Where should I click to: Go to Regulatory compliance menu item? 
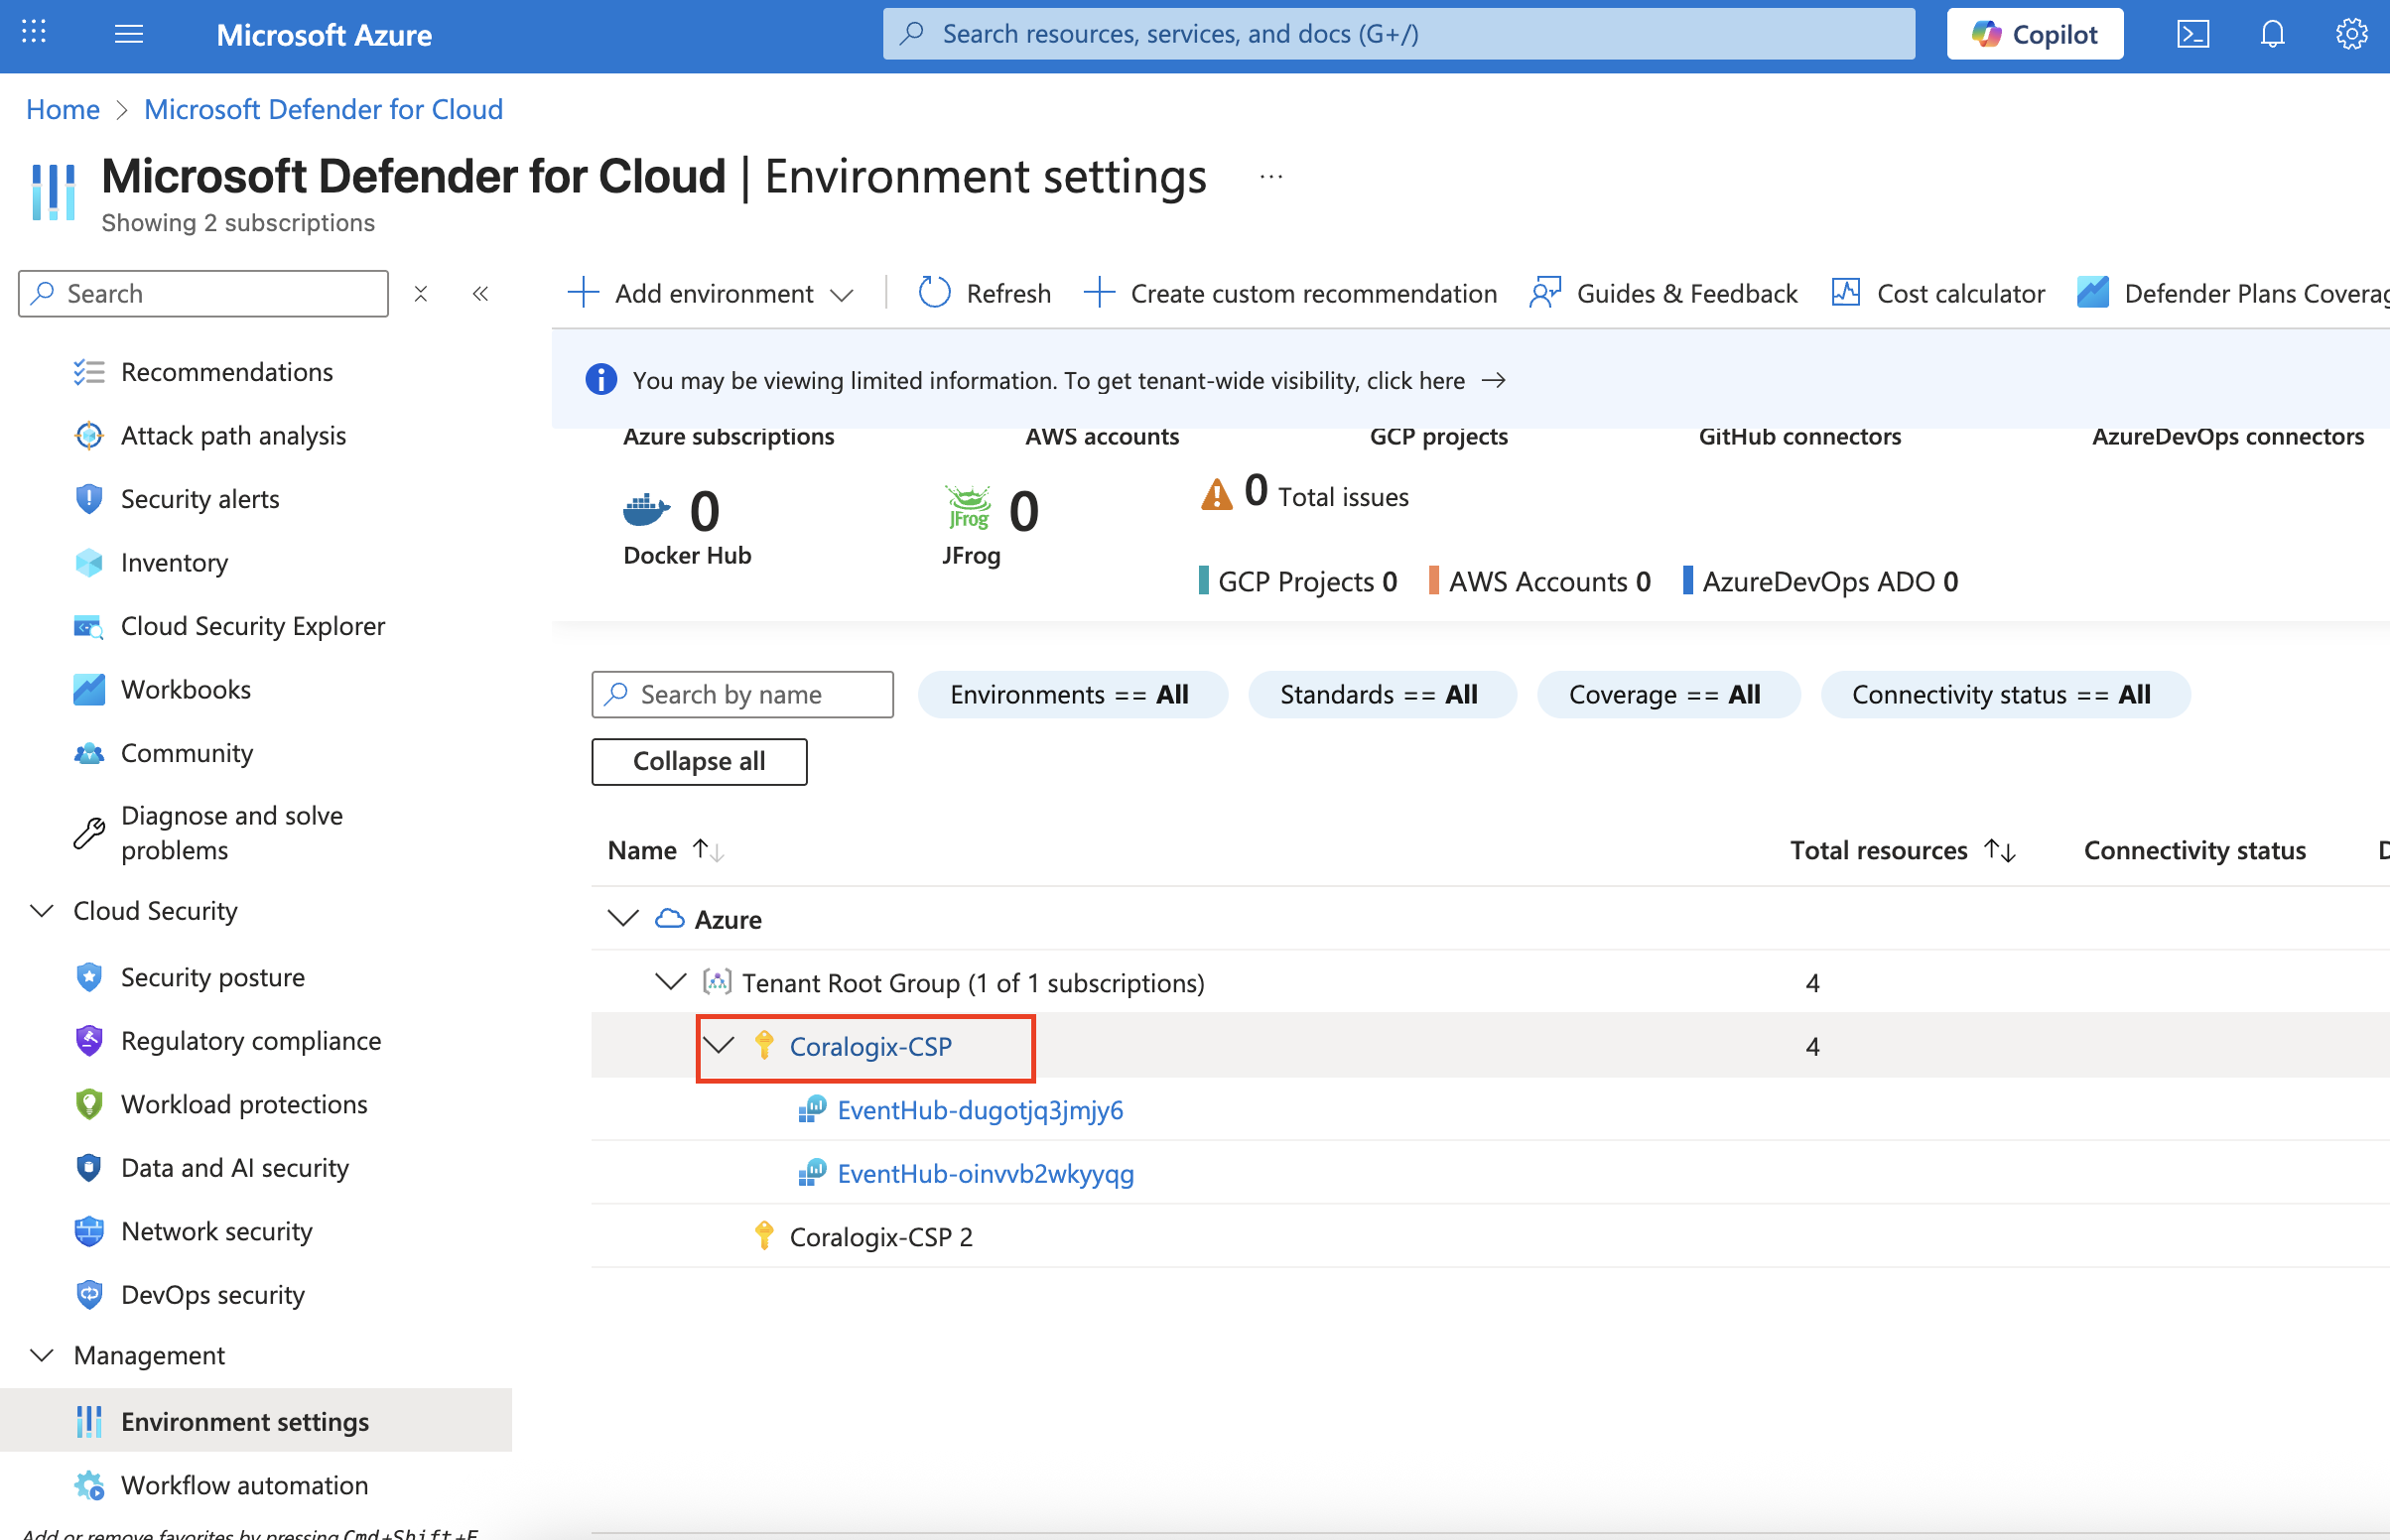(x=250, y=1040)
